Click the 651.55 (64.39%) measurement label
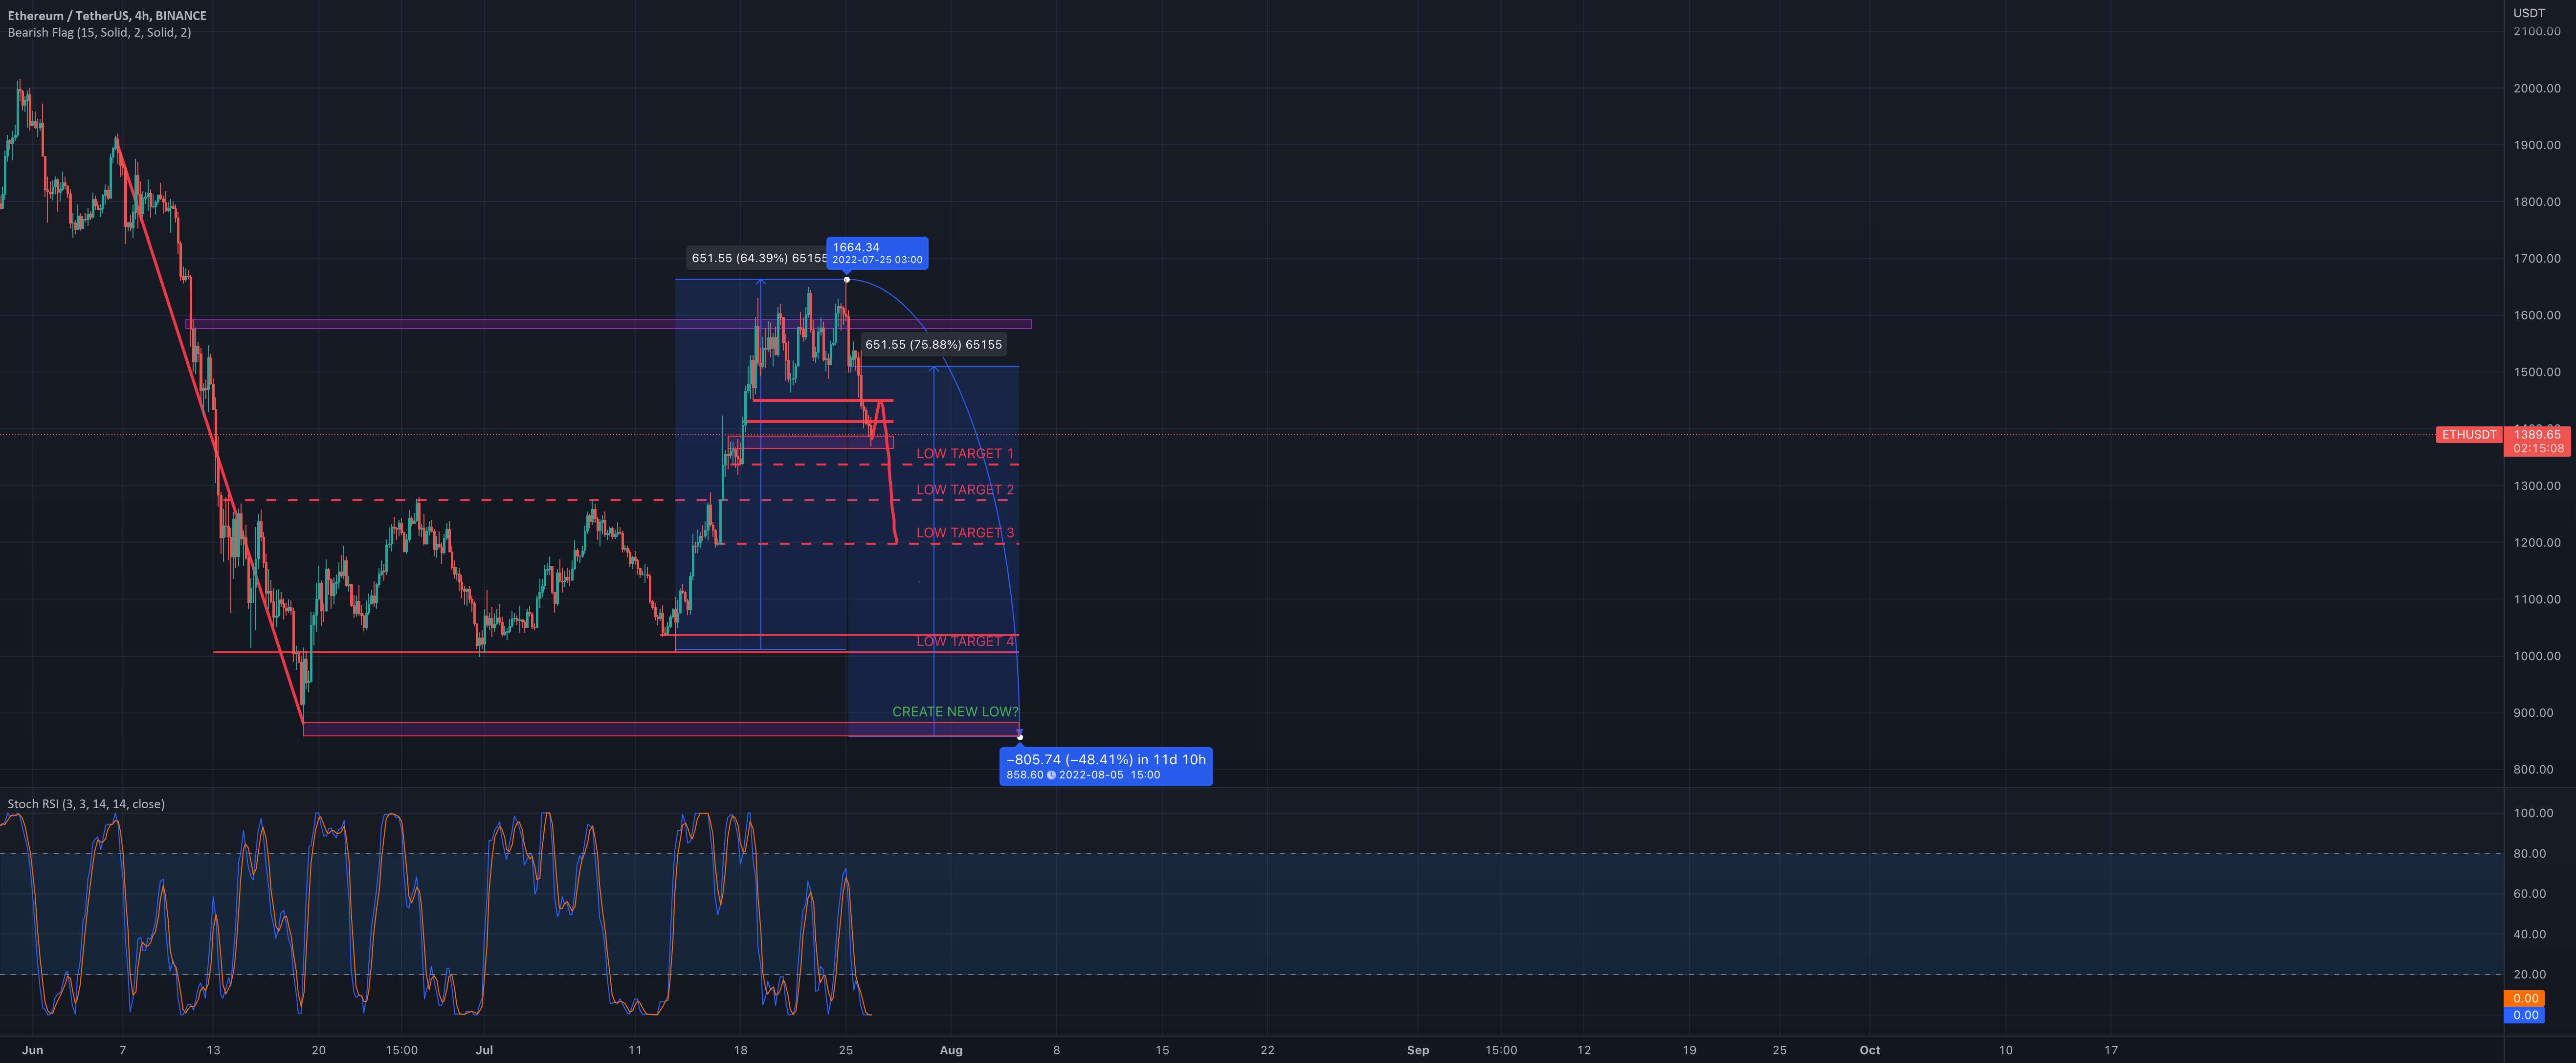Screen dimensions: 2576x1063 [x=758, y=258]
